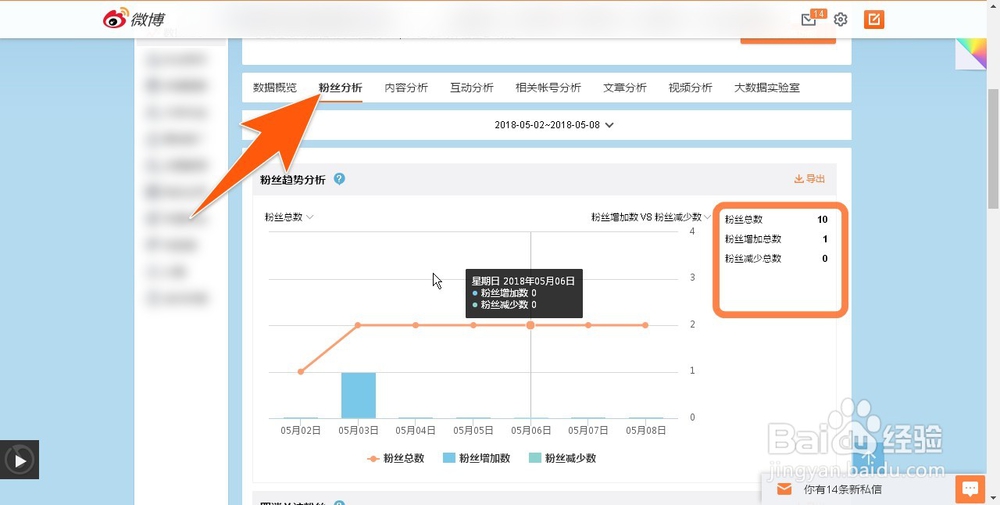Click the 05月08日 data point on line
Screen dimensions: 1000x505
point(645,325)
